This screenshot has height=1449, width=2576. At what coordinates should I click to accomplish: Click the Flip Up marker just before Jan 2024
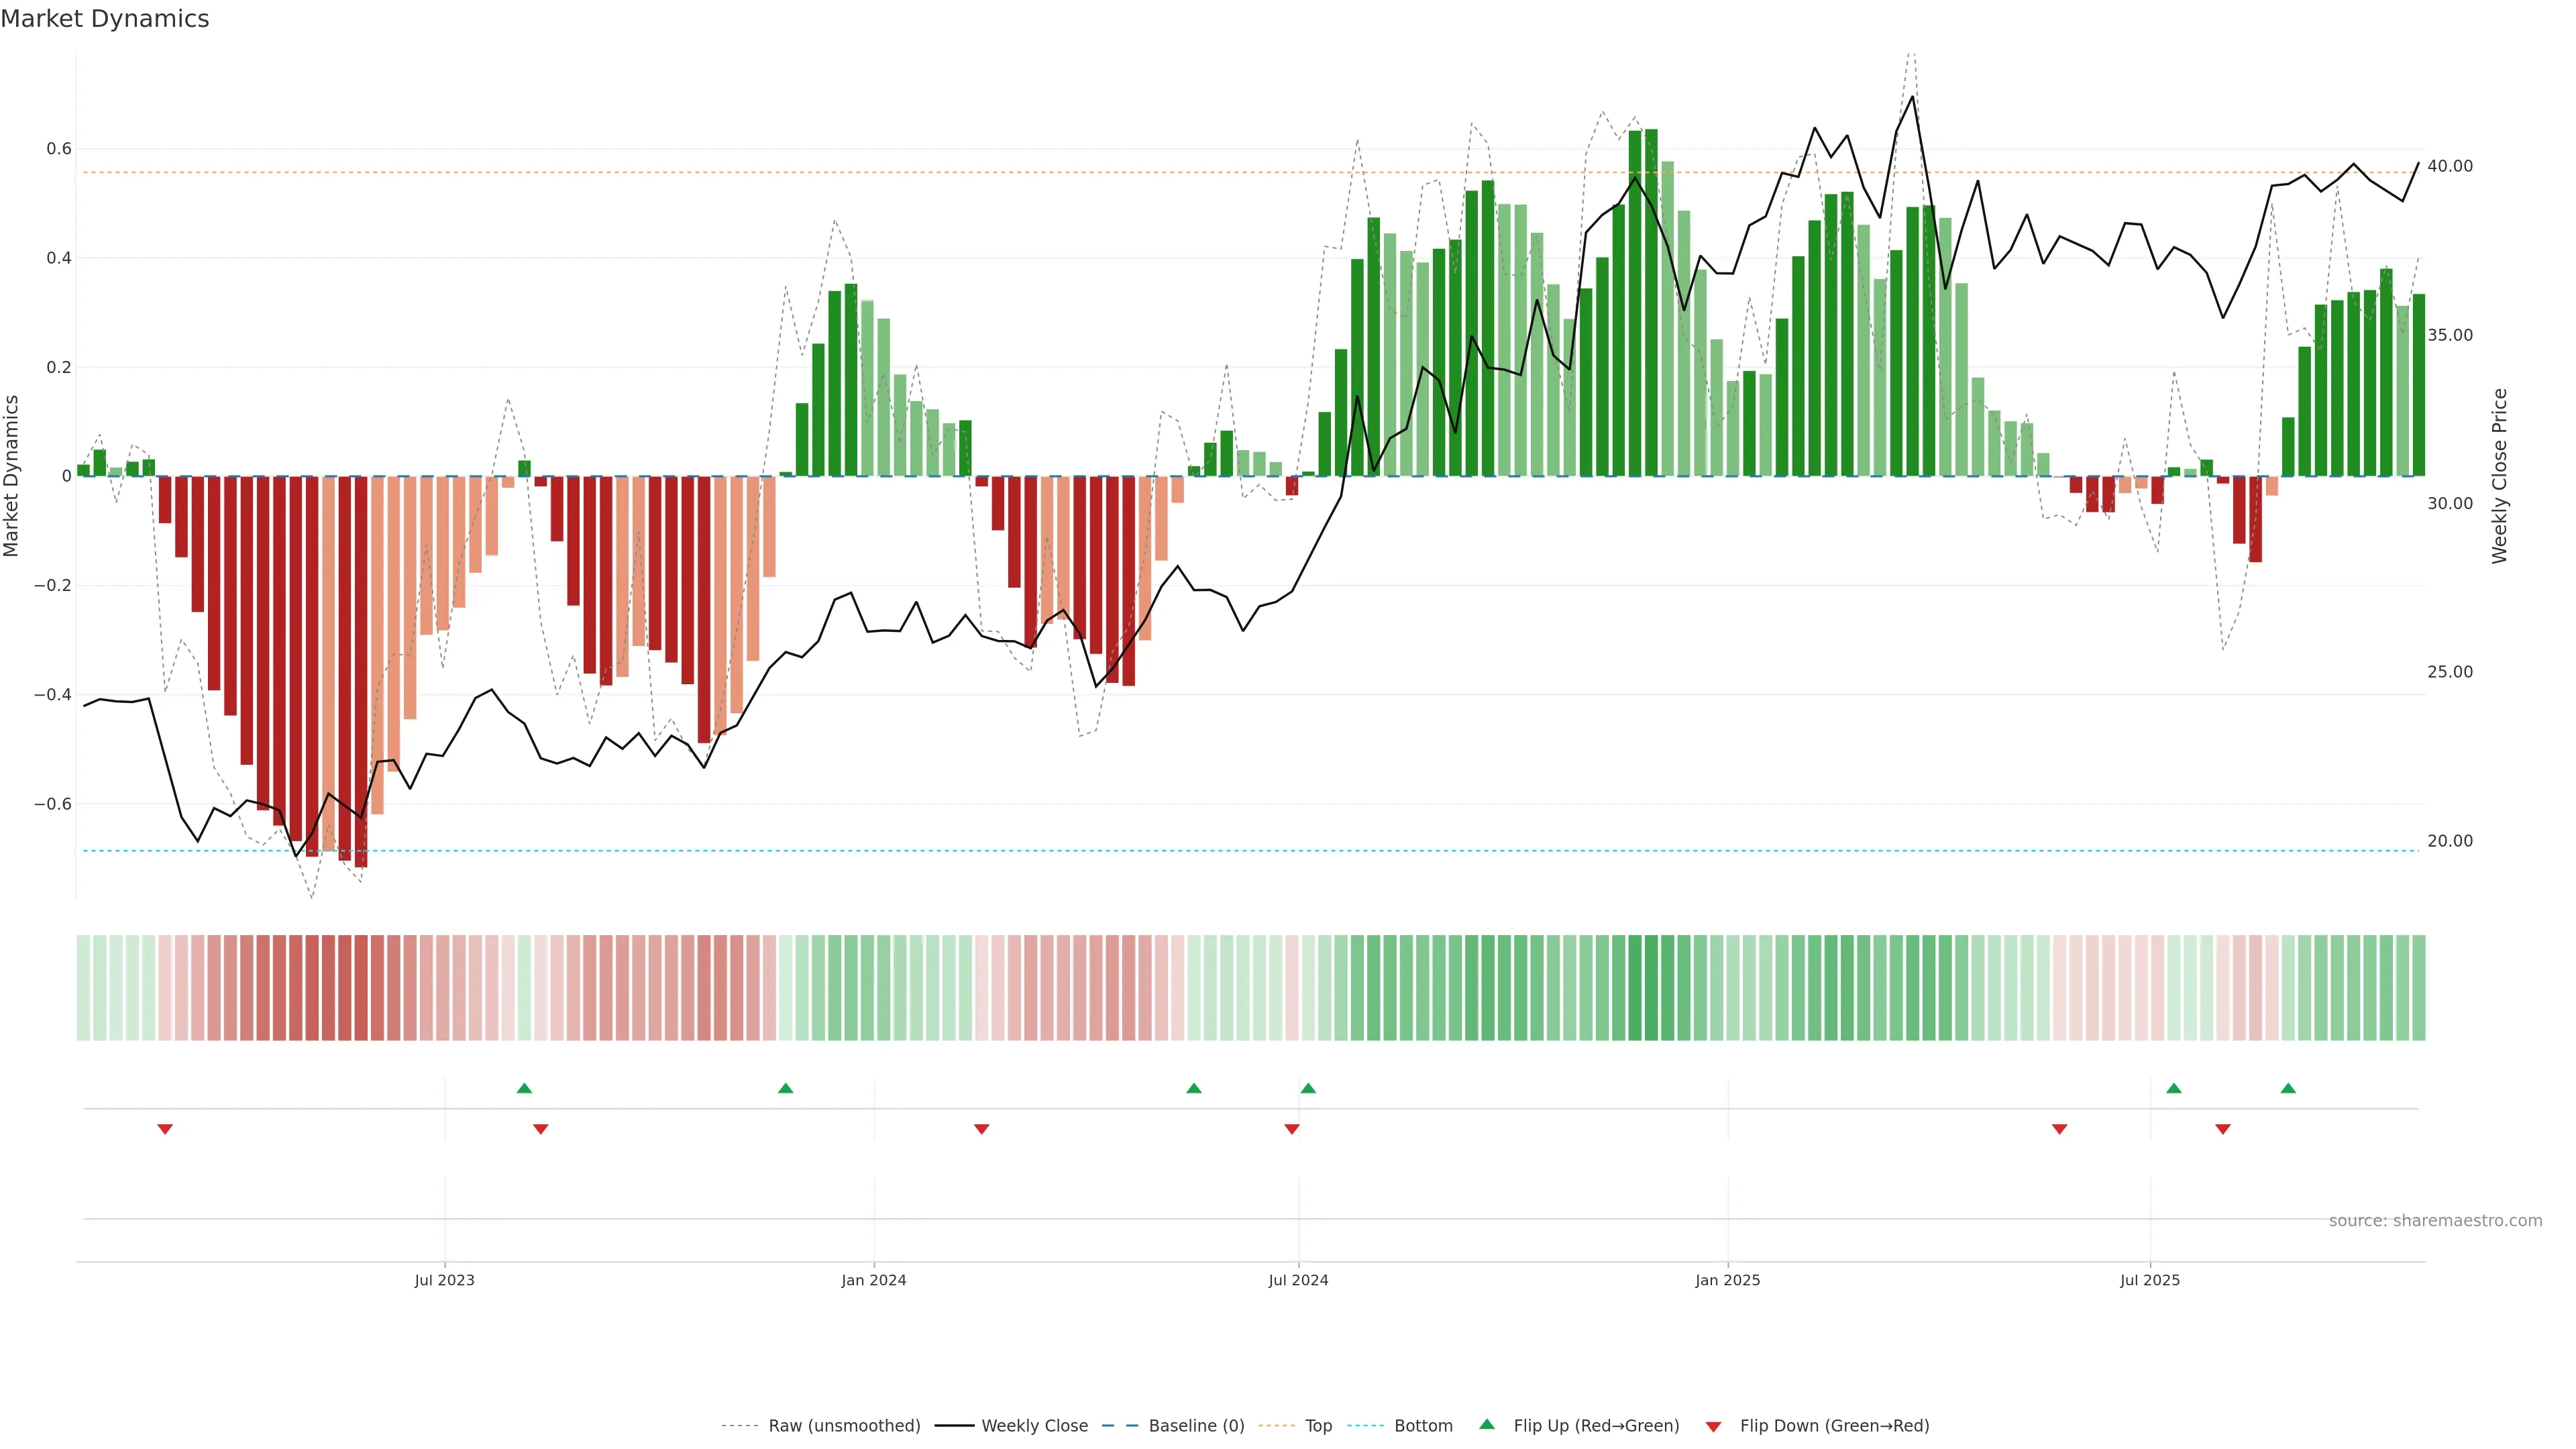(785, 1088)
